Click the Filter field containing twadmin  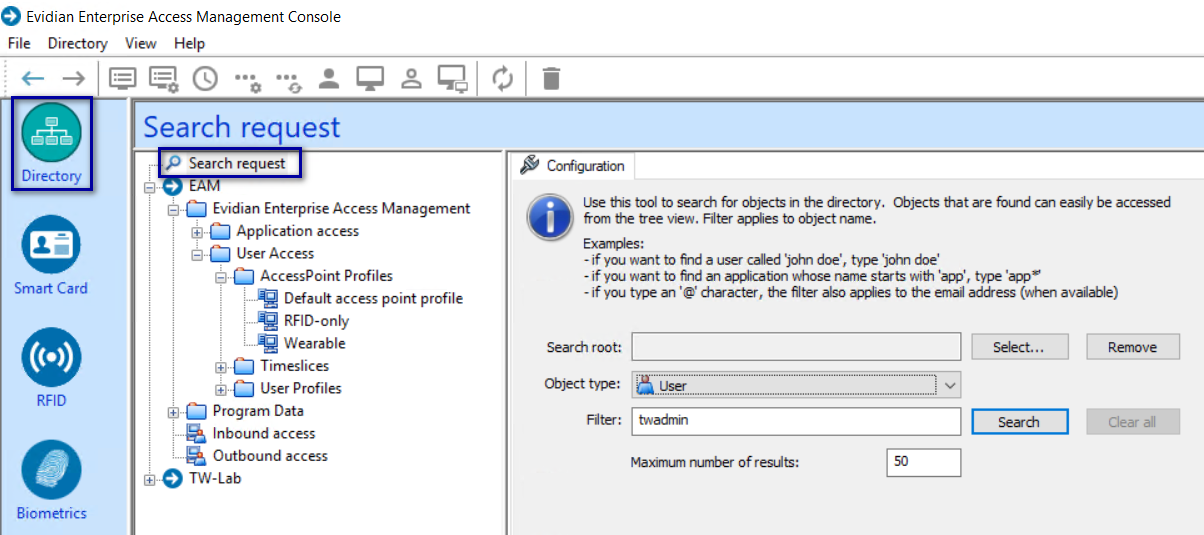click(x=796, y=421)
